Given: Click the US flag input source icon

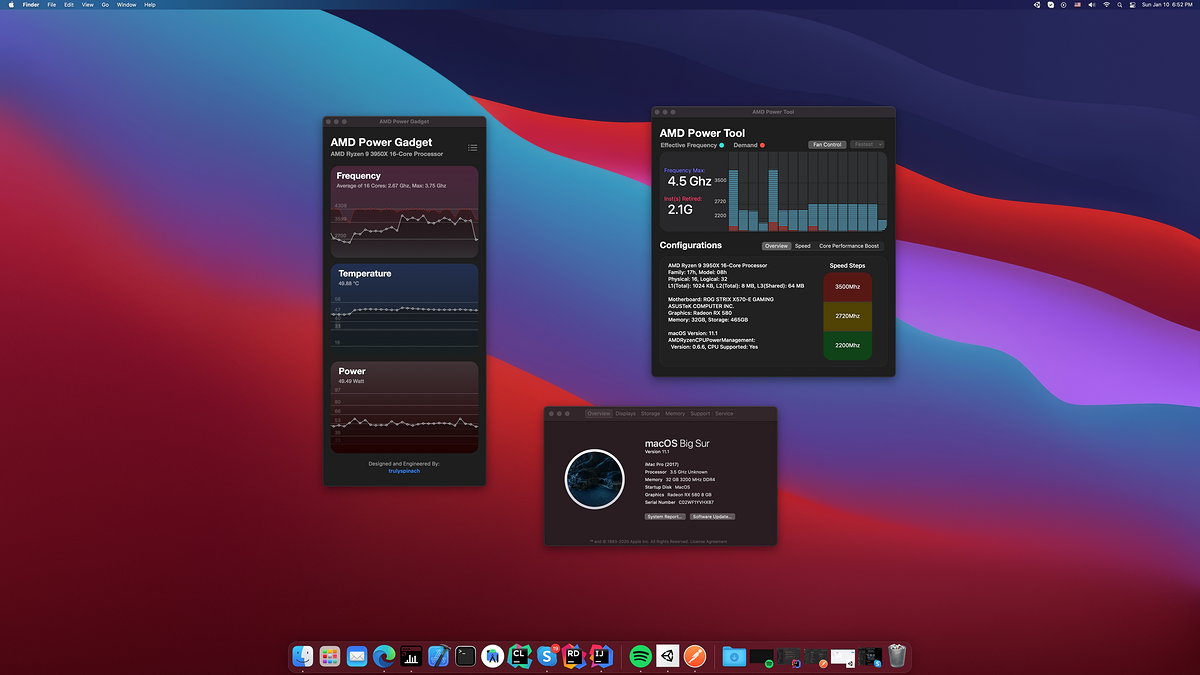Looking at the screenshot, I should point(1077,5).
